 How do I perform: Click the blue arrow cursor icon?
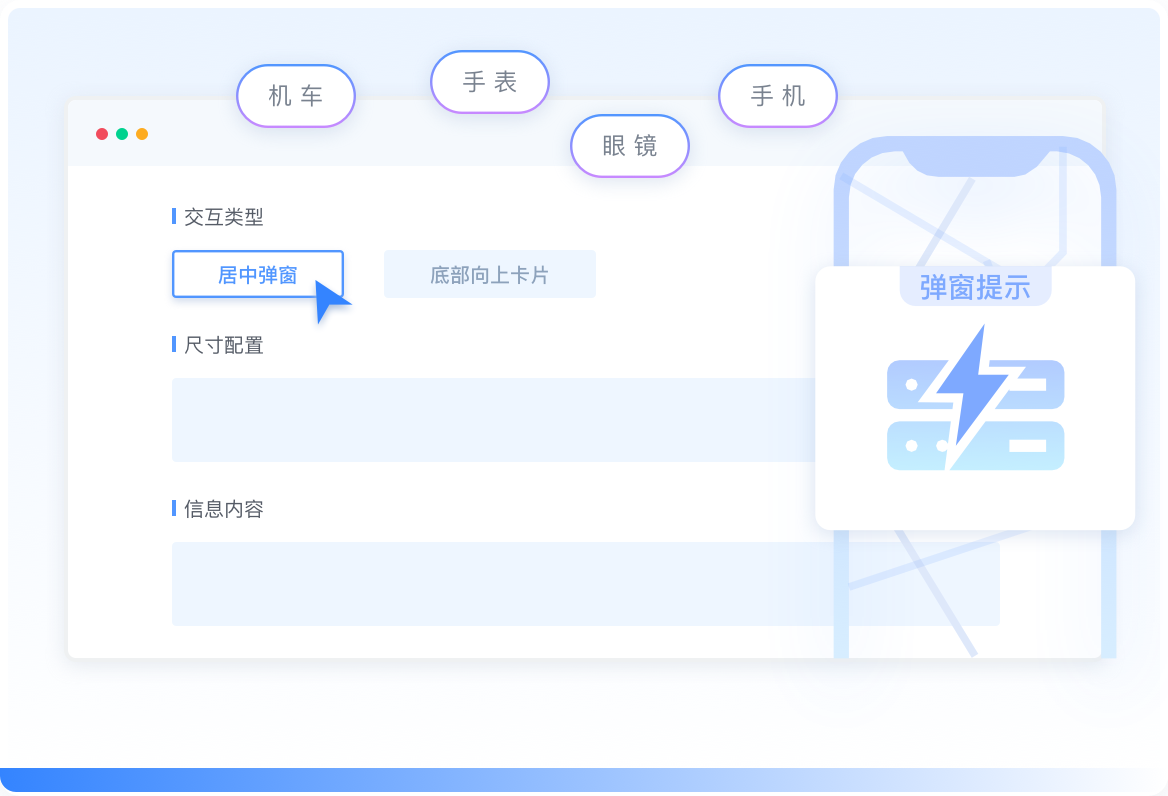(331, 301)
